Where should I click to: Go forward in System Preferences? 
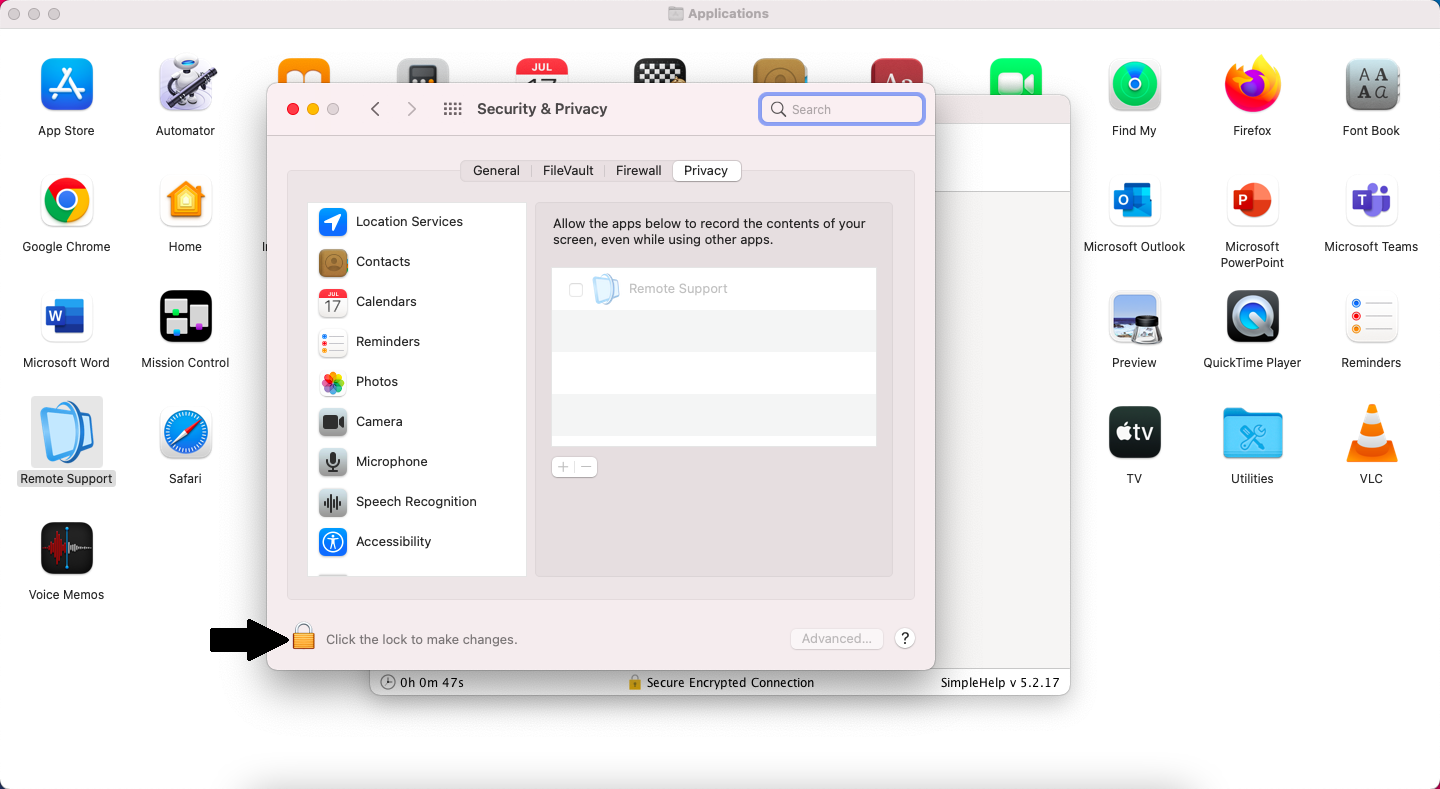411,109
